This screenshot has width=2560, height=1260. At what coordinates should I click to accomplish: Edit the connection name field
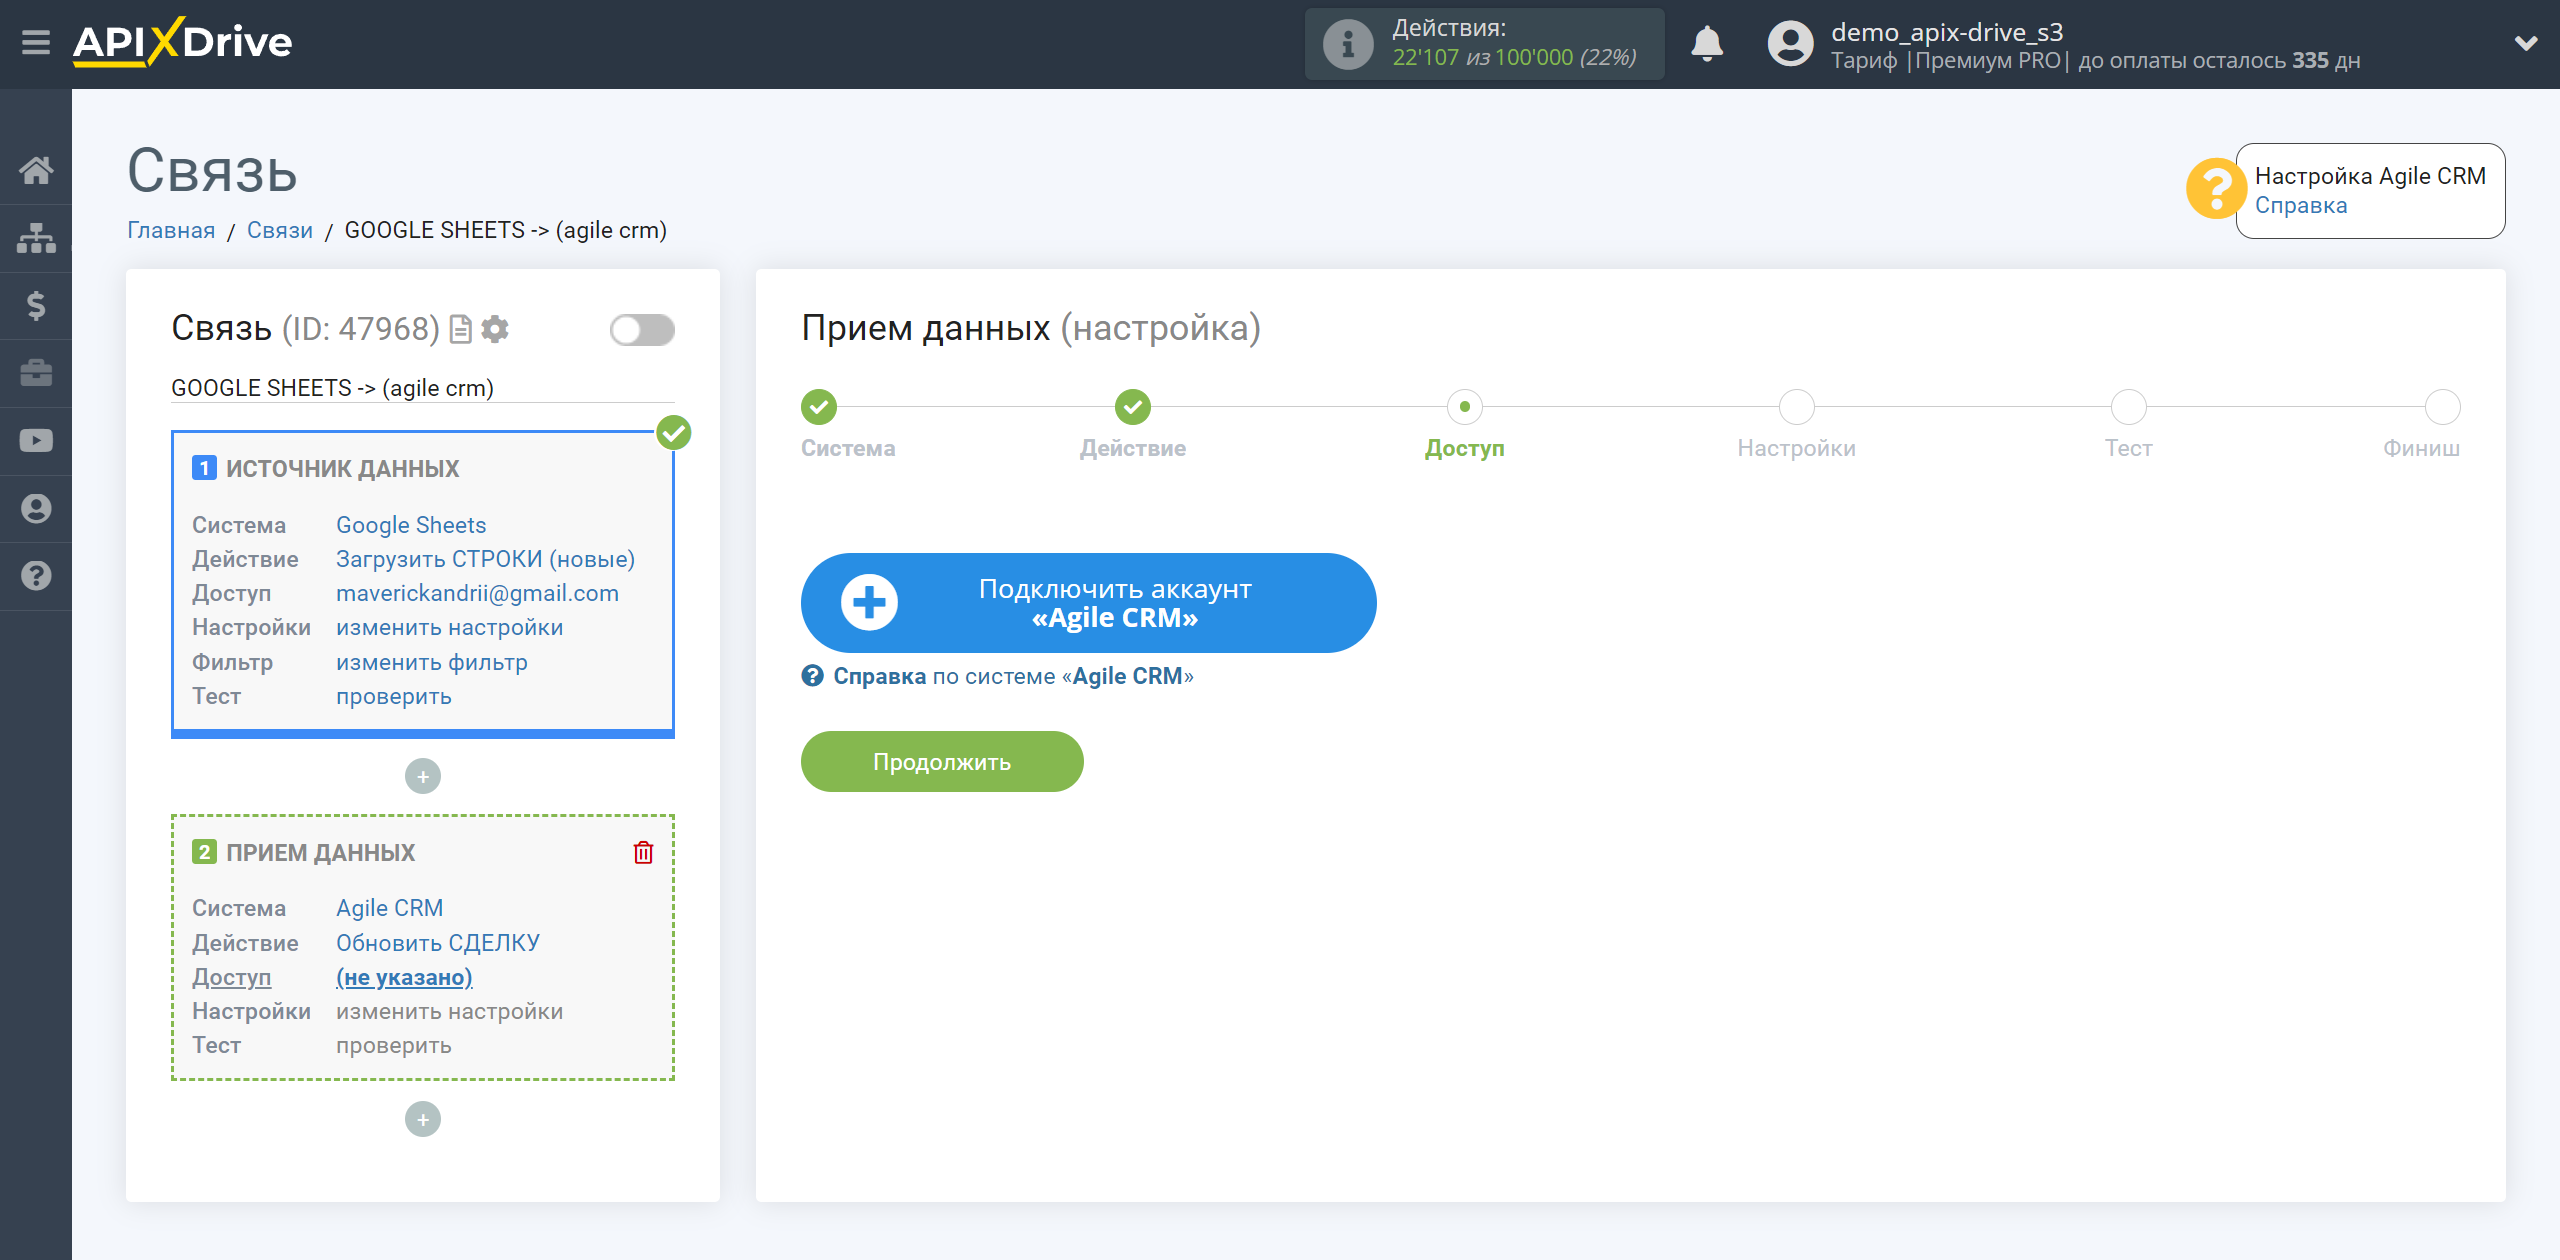point(423,388)
